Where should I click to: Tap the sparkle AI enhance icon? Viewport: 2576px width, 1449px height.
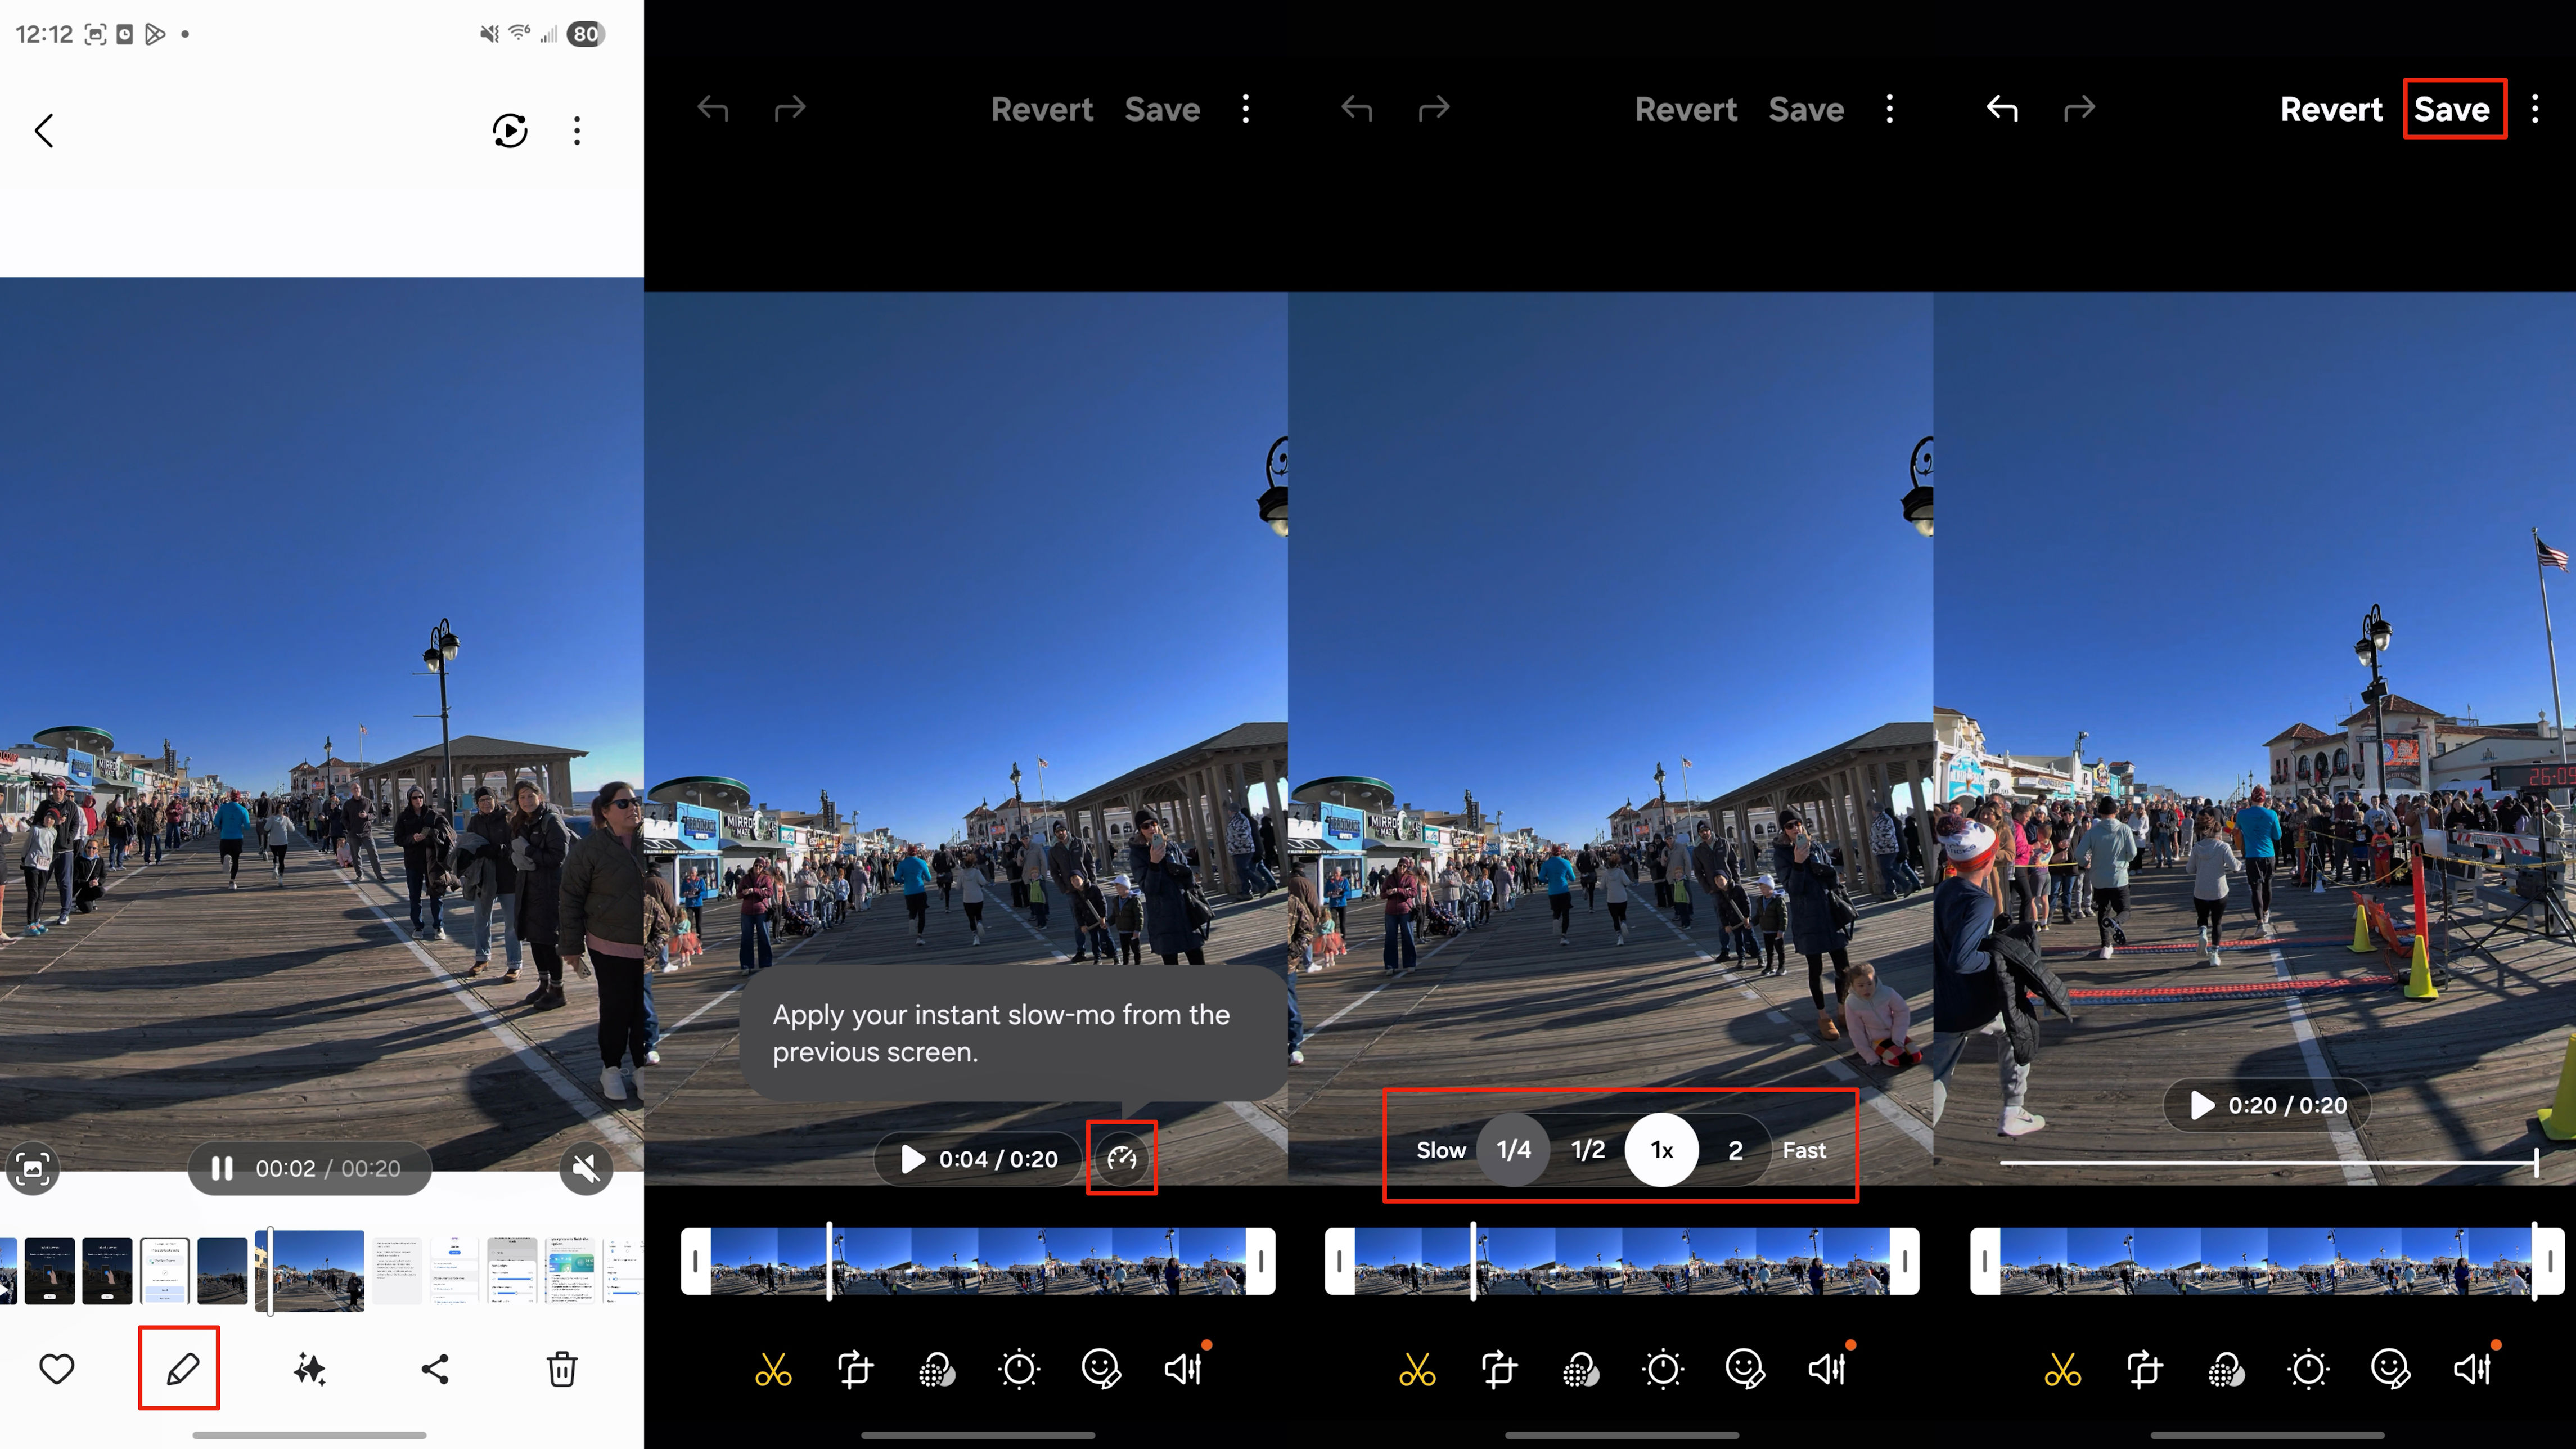[x=309, y=1368]
